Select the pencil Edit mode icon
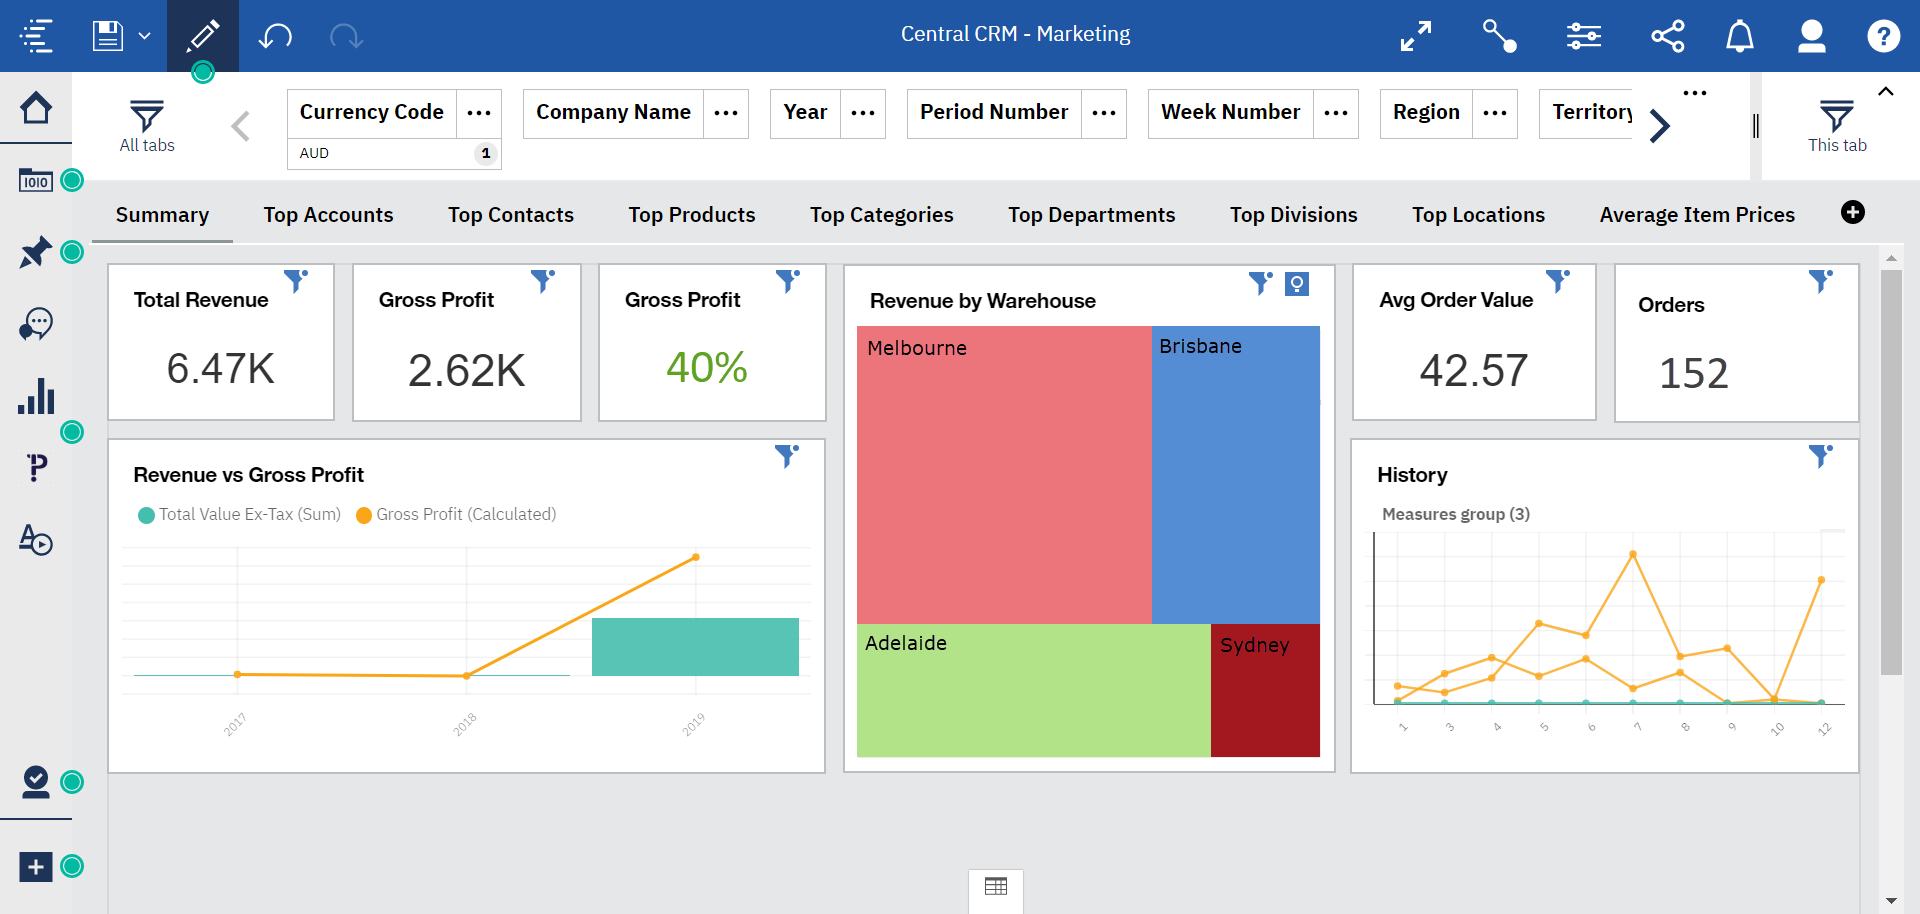The image size is (1920, 914). [x=202, y=33]
